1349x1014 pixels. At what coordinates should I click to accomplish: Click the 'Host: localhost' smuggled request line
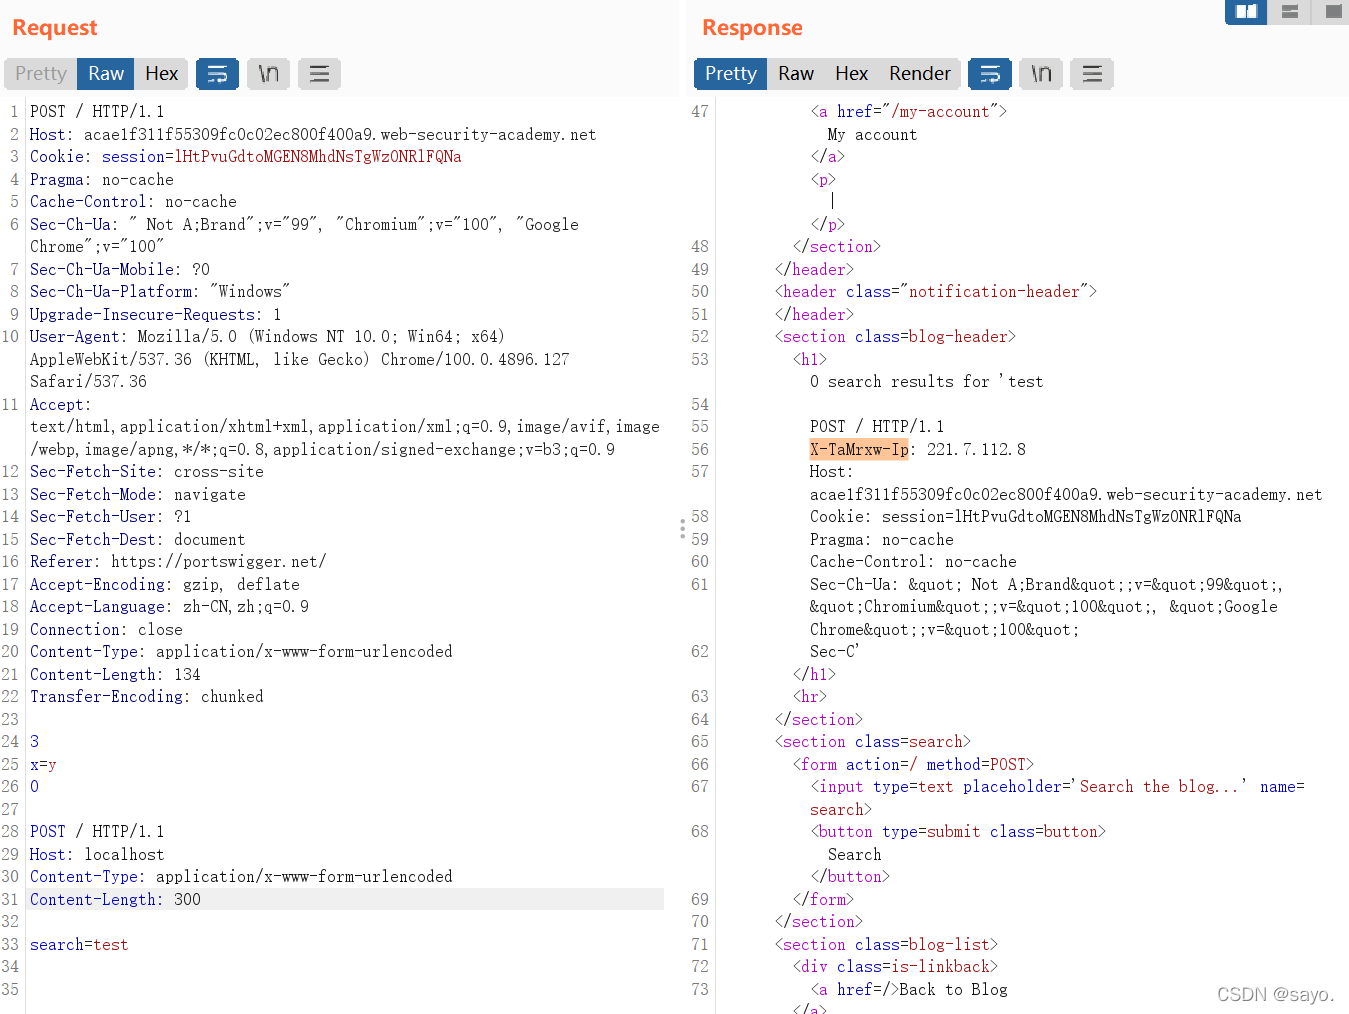[x=97, y=854]
